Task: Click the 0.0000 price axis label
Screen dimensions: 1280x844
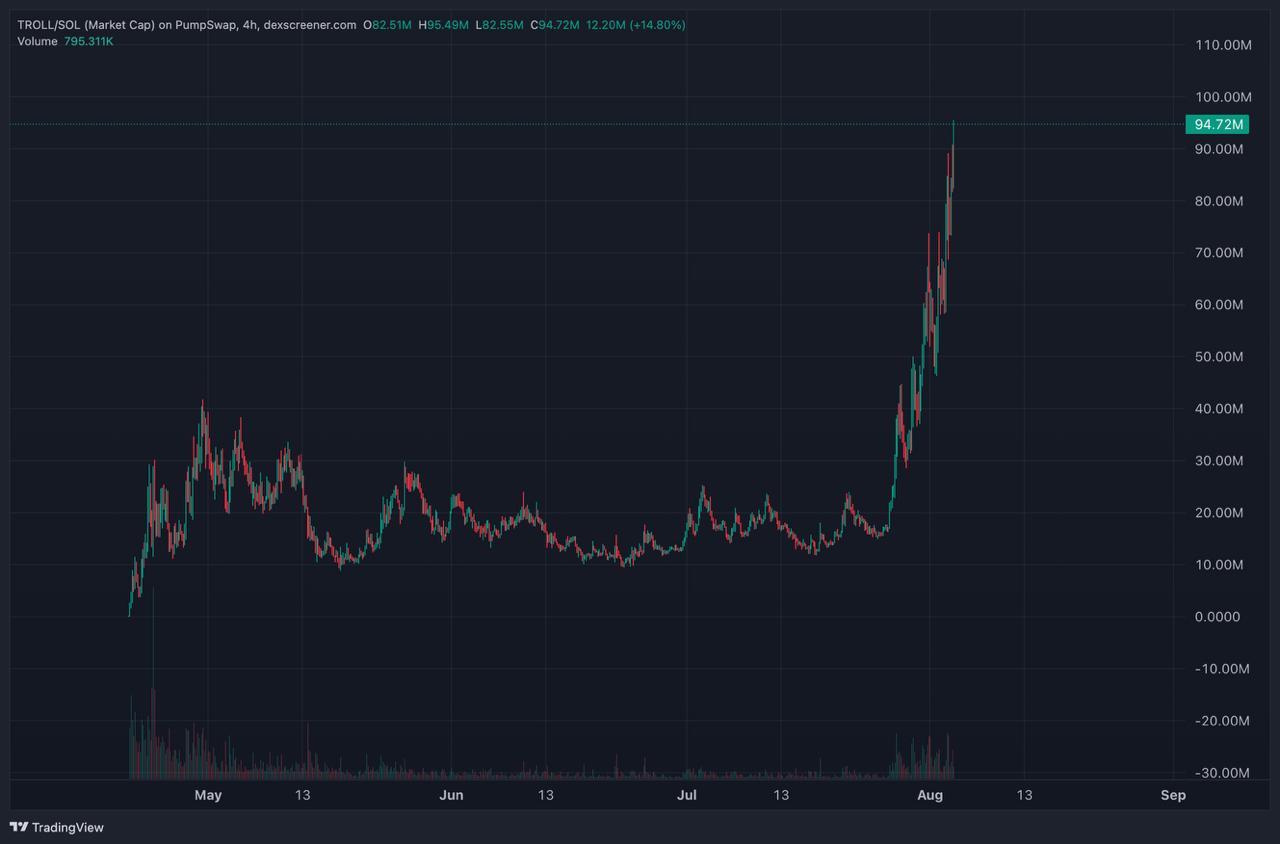Action: (x=1217, y=617)
